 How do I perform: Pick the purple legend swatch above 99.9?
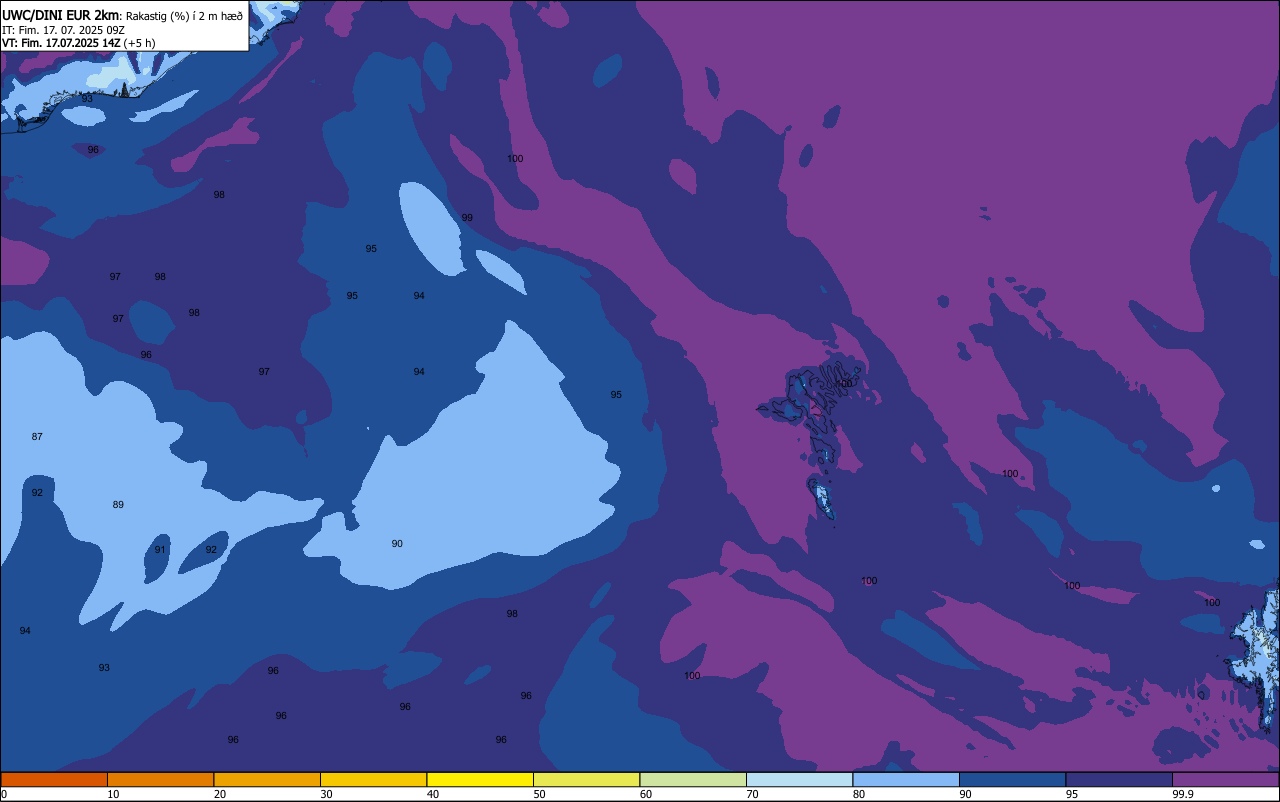pos(1226,779)
